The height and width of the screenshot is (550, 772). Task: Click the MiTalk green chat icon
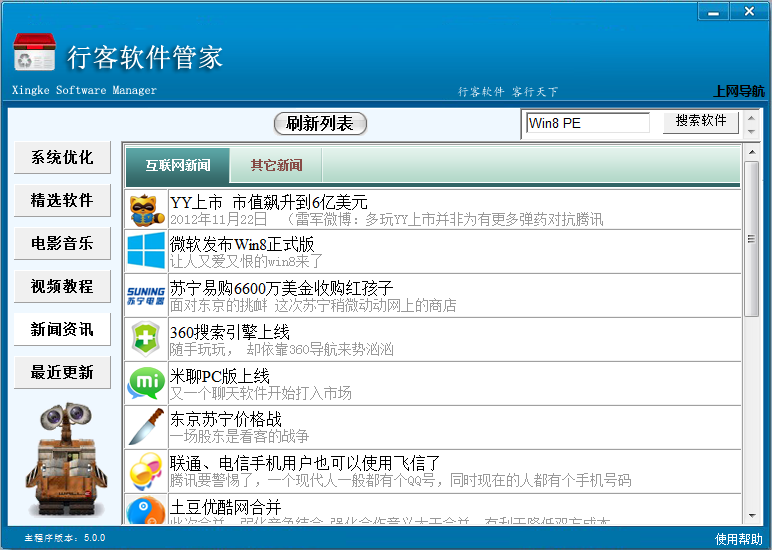(146, 383)
